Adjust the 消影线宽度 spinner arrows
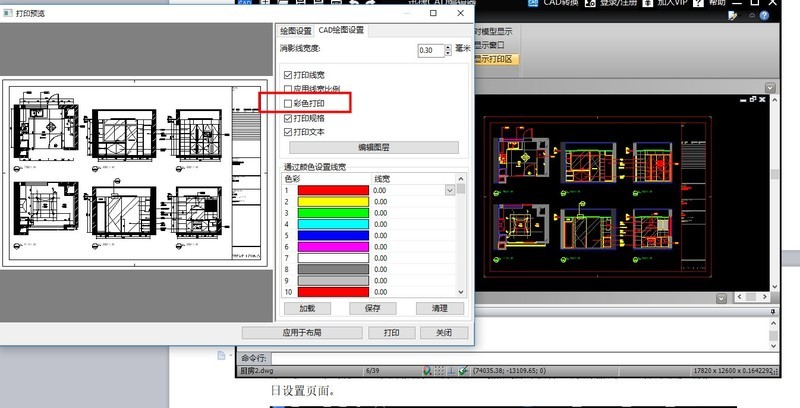Image resolution: width=800 pixels, height=408 pixels. click(447, 50)
